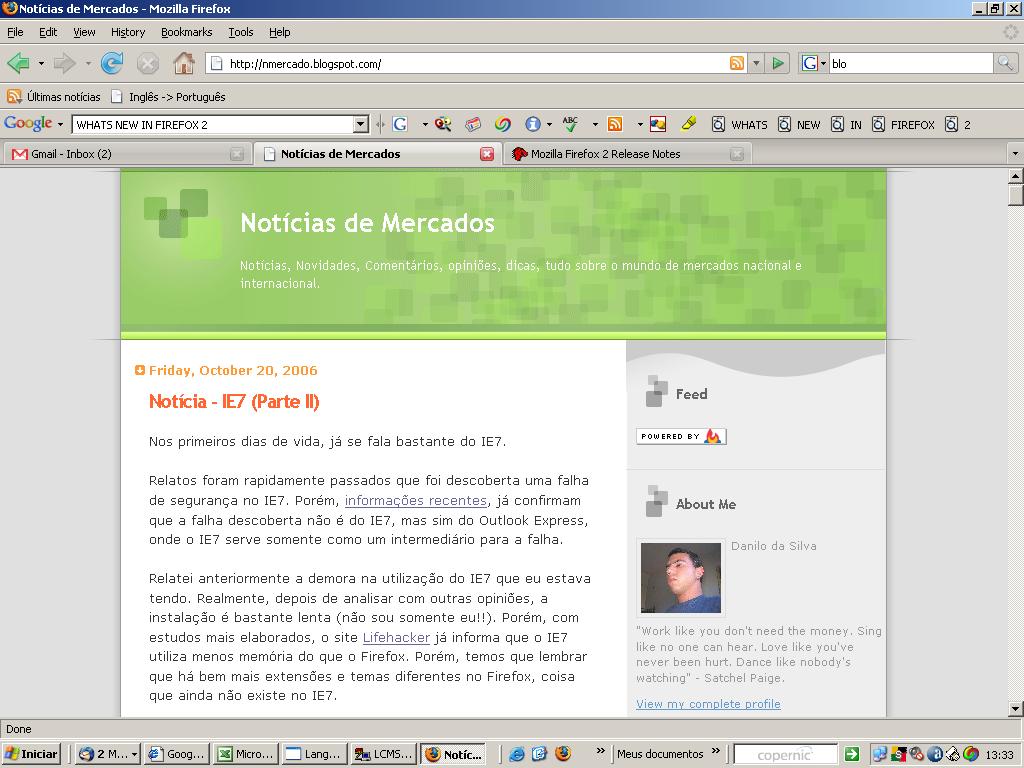Click the Google toolbar search-with-eyes icon
This screenshot has width=1024, height=768.
443,124
